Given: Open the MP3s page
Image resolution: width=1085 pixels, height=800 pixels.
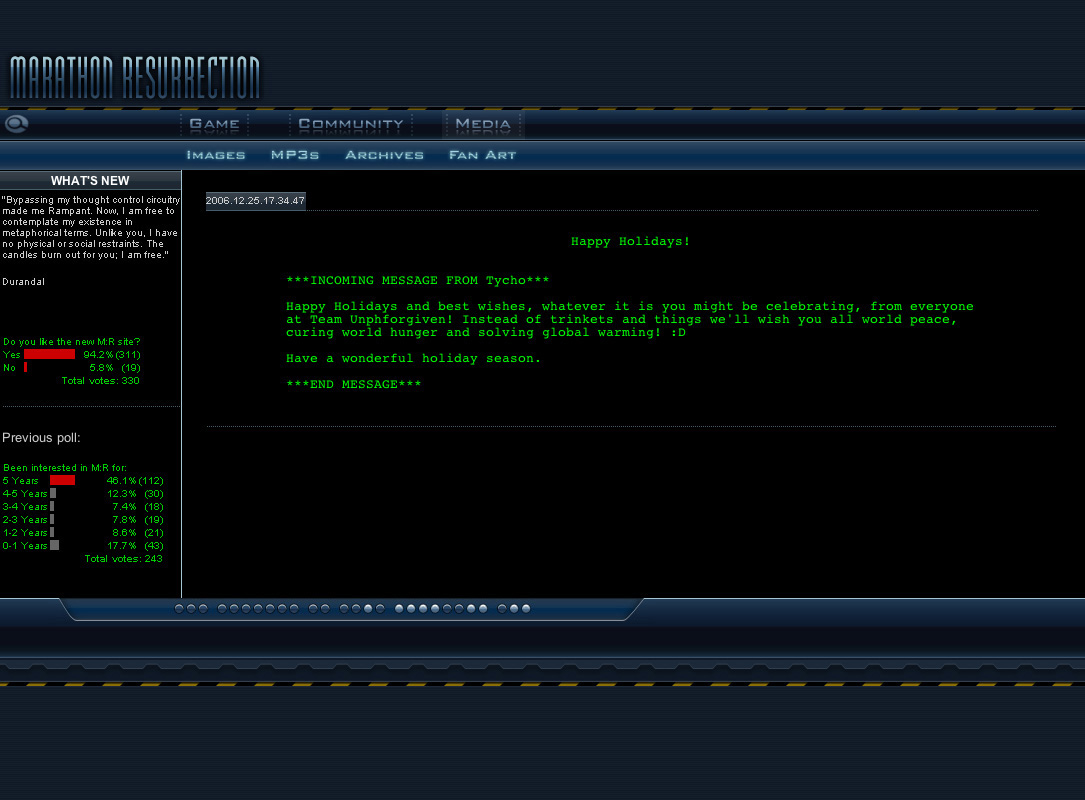Looking at the screenshot, I should point(295,155).
